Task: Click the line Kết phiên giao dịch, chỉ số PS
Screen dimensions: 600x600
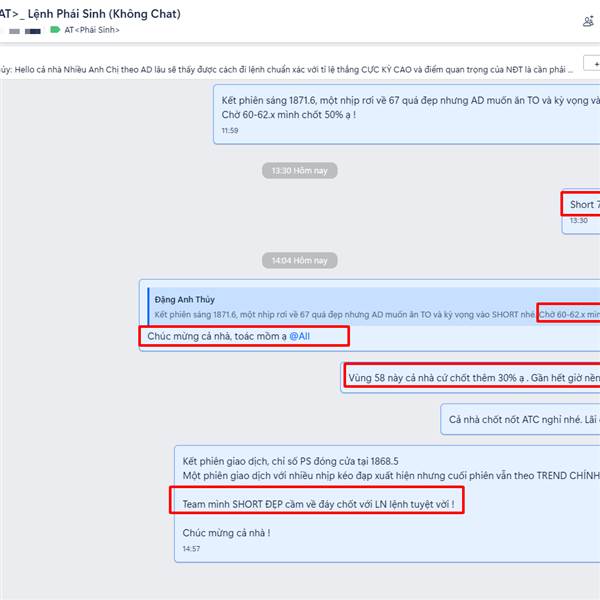Action: point(290,461)
